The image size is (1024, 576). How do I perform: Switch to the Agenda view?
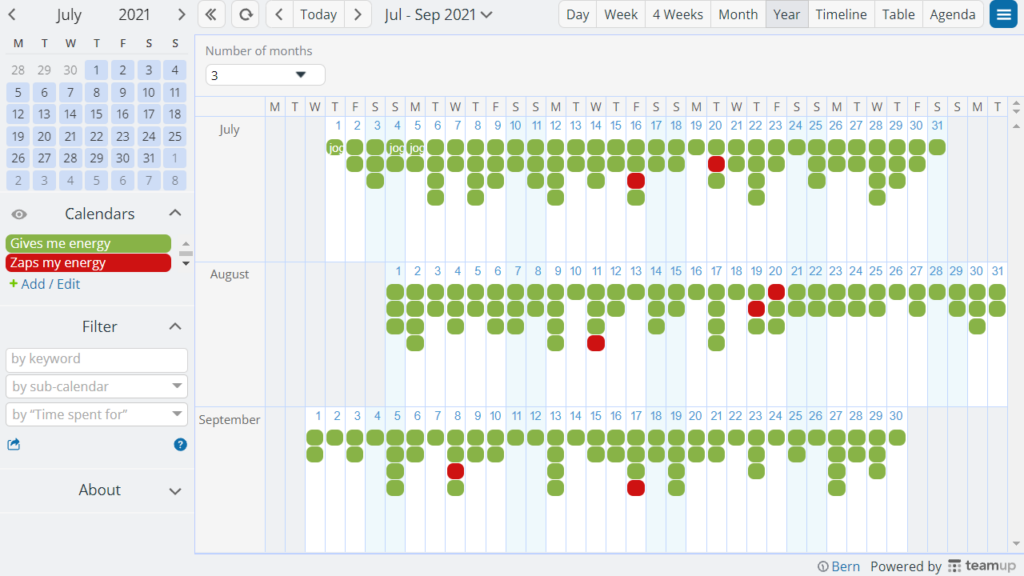[x=952, y=14]
